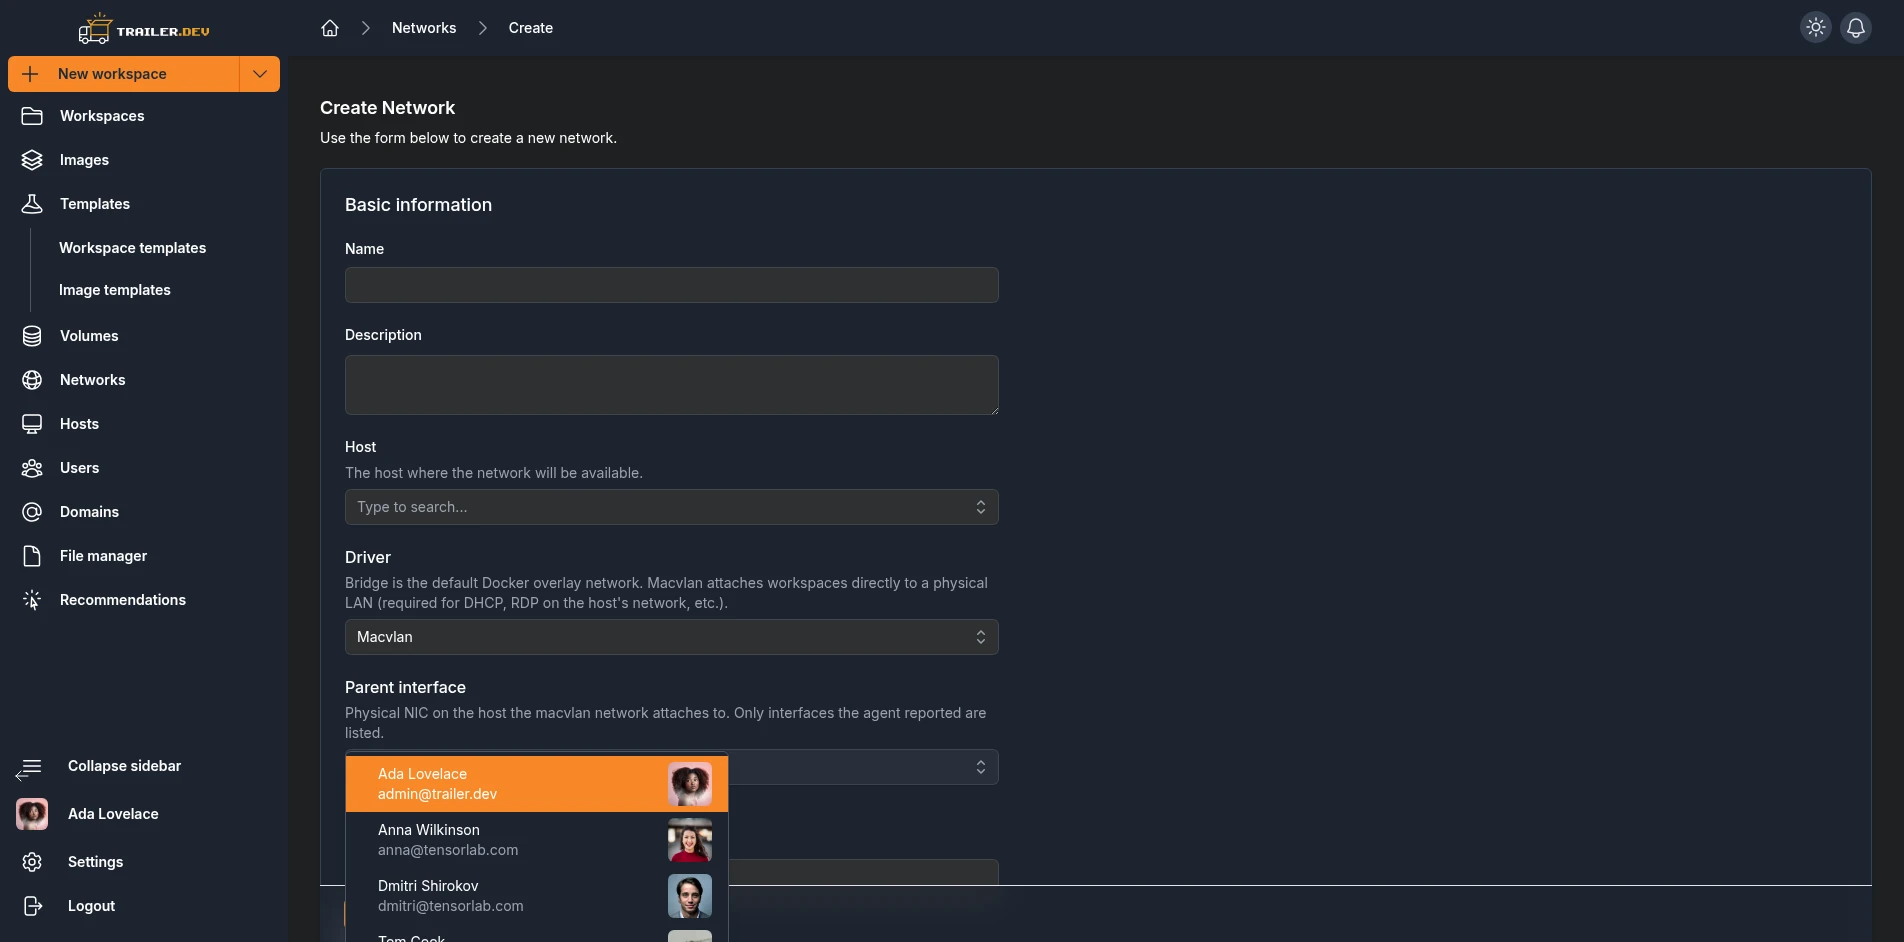
Task: Click the Logout icon
Action: click(x=32, y=906)
